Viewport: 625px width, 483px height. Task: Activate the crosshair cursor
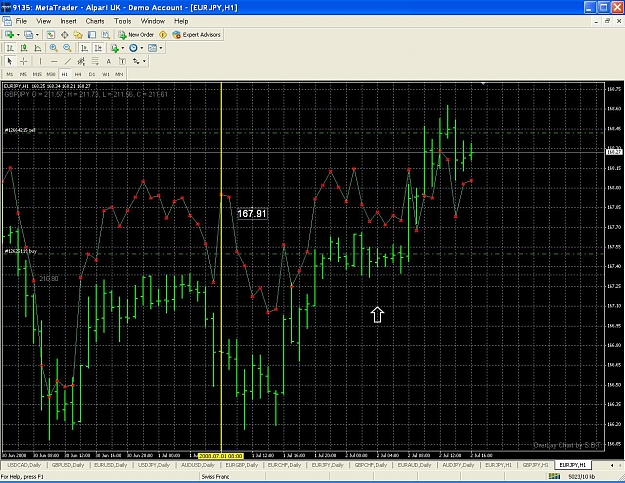pyautogui.click(x=24, y=61)
